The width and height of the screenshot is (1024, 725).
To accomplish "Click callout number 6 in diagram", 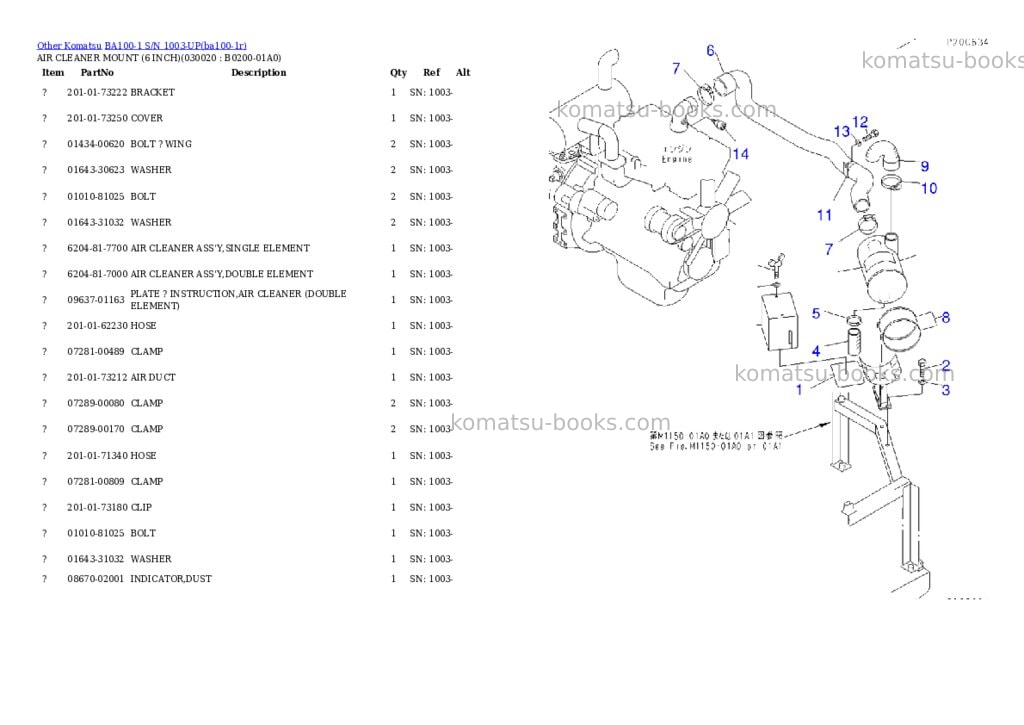I will [x=711, y=51].
